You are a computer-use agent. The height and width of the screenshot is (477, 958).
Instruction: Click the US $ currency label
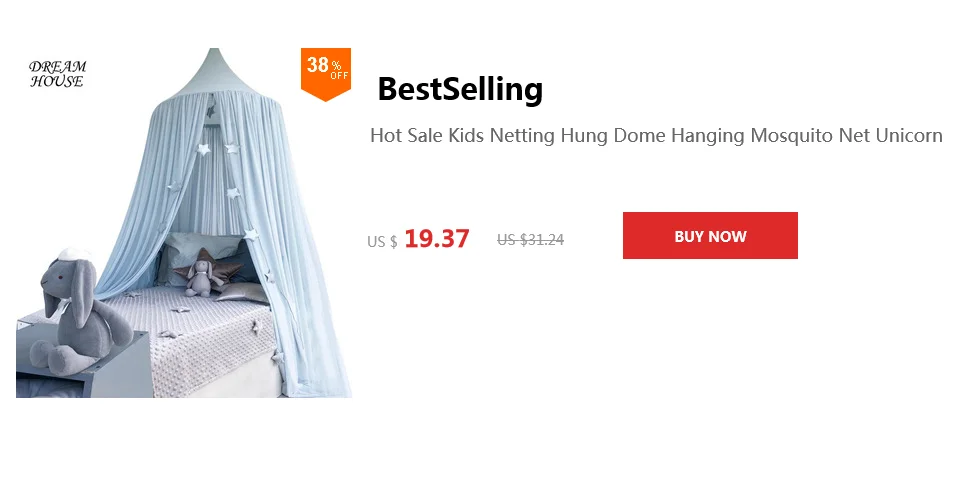click(x=382, y=242)
